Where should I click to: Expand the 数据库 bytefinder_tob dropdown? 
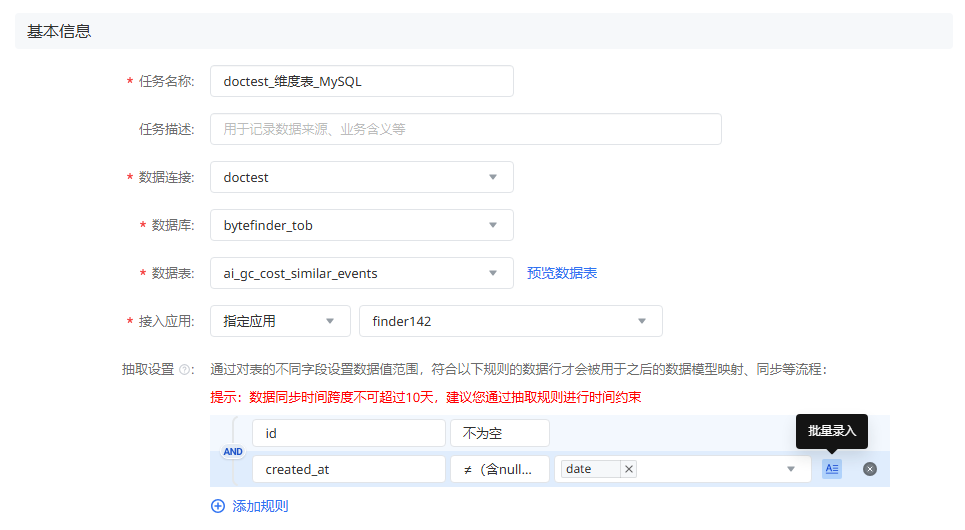click(361, 225)
